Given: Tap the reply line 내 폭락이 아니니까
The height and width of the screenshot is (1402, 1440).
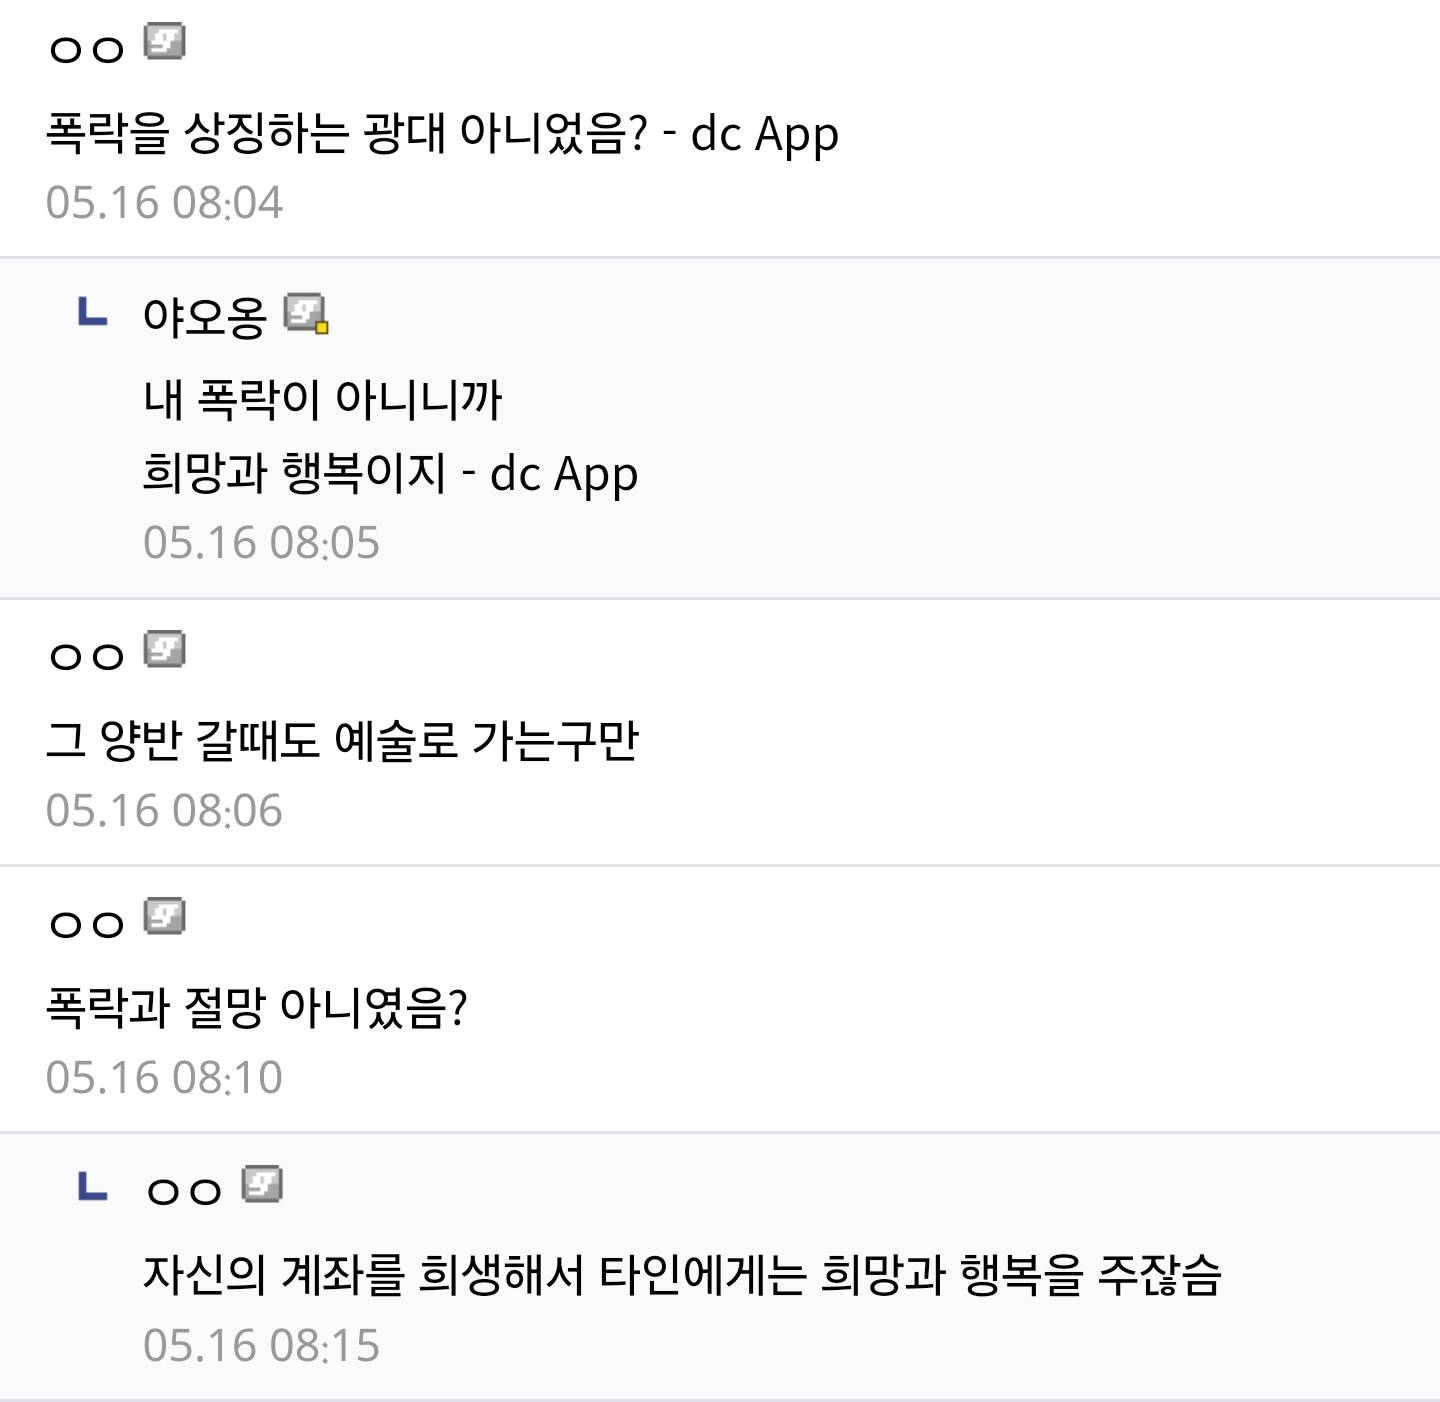Looking at the screenshot, I should tap(322, 398).
